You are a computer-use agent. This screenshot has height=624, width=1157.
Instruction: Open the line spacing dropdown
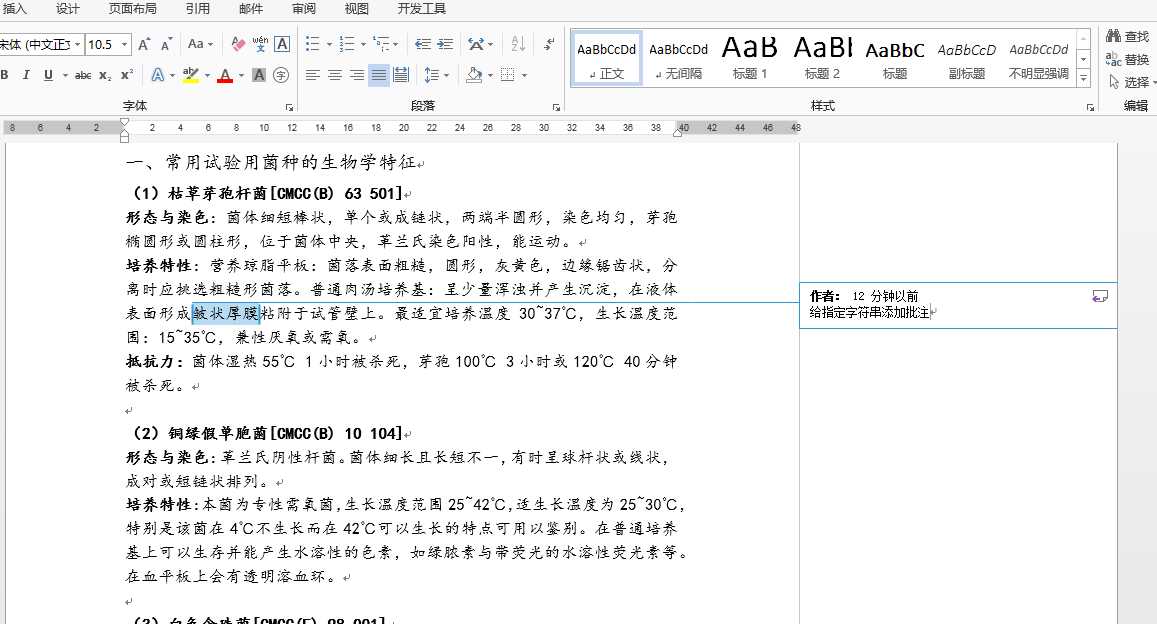pyautogui.click(x=436, y=74)
